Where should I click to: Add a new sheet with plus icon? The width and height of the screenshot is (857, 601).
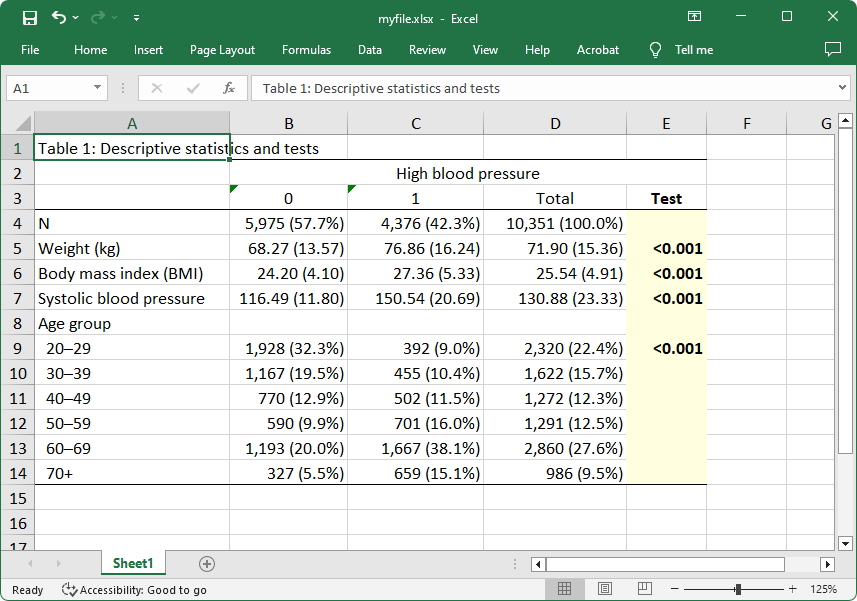click(207, 564)
